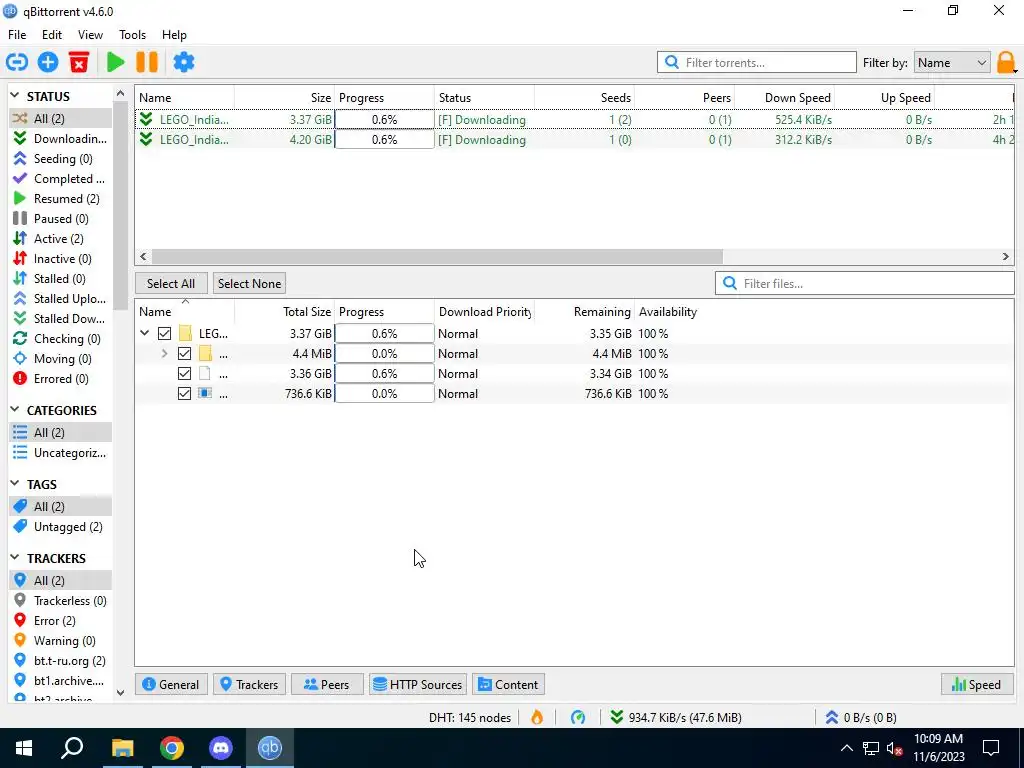Select the Stalled Uploading filter
Screen dimensions: 1024x768
[59, 299]
